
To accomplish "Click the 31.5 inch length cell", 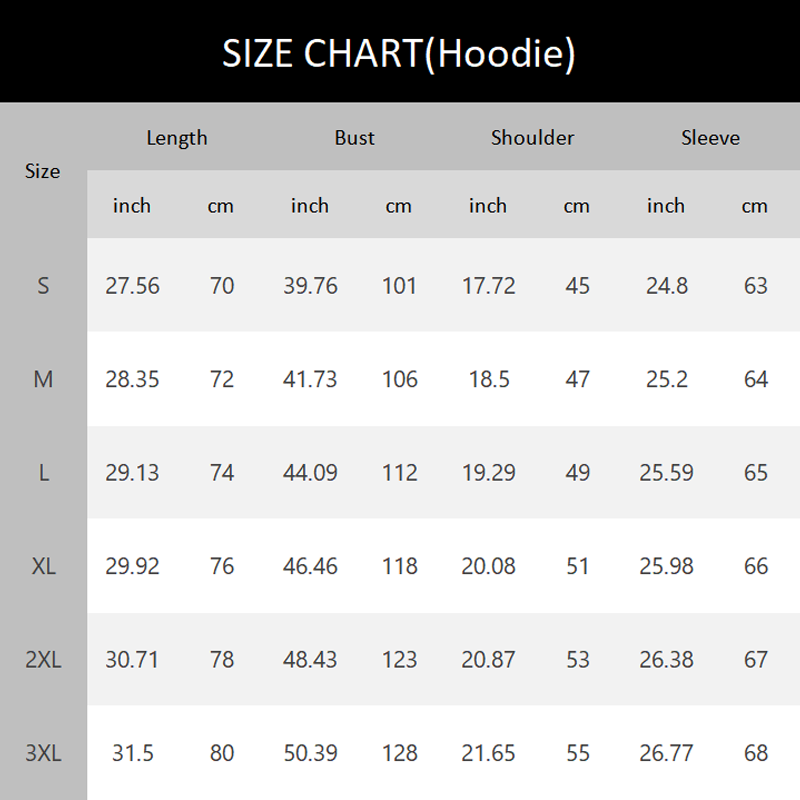I will (x=132, y=753).
